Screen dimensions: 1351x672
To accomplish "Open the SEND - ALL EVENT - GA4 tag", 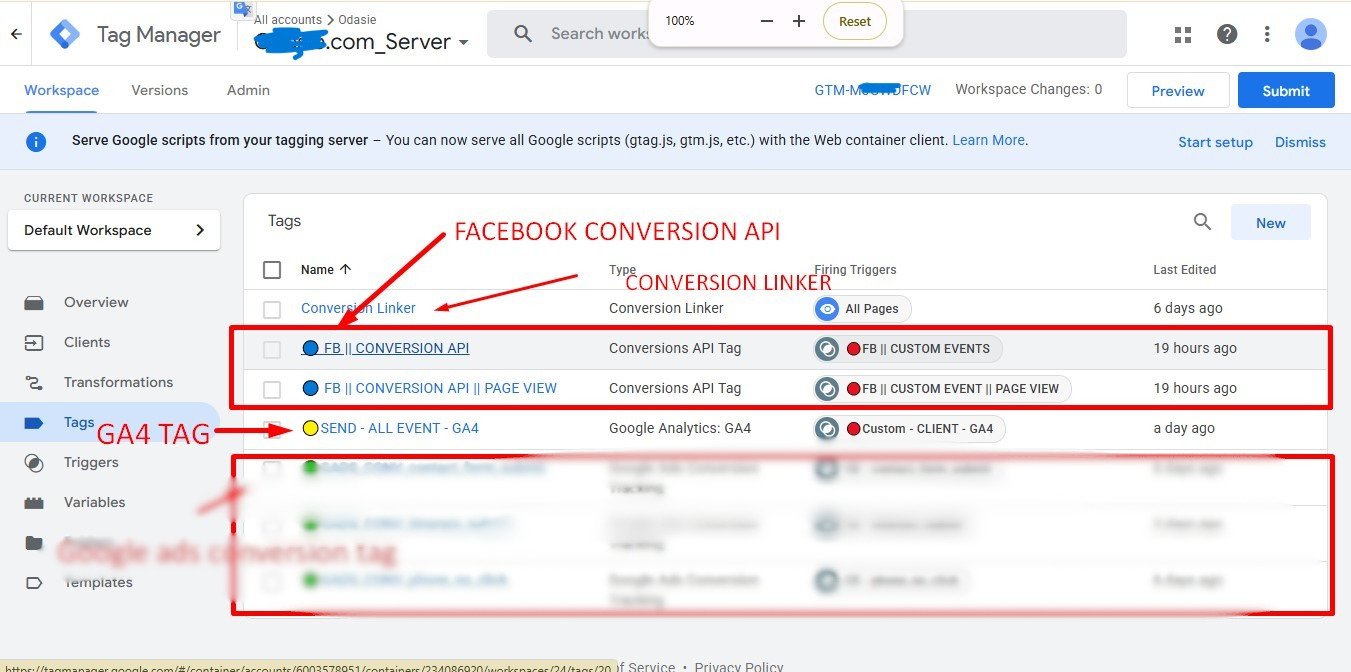I will [399, 428].
